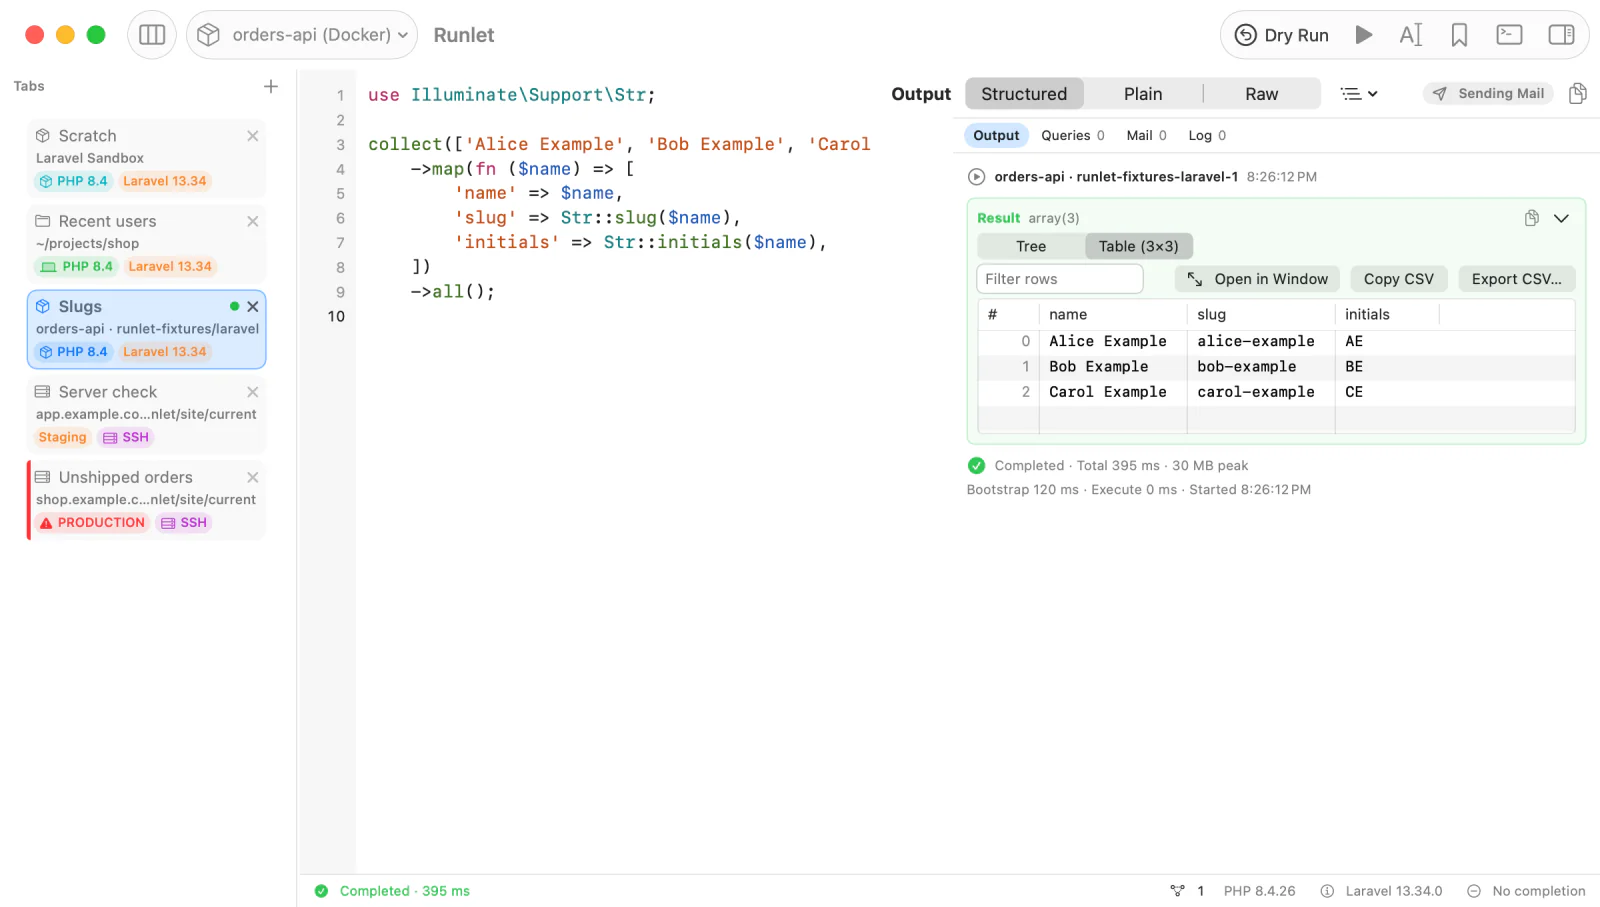Add a new tab with plus icon
This screenshot has width=1600, height=907.
[x=270, y=86]
